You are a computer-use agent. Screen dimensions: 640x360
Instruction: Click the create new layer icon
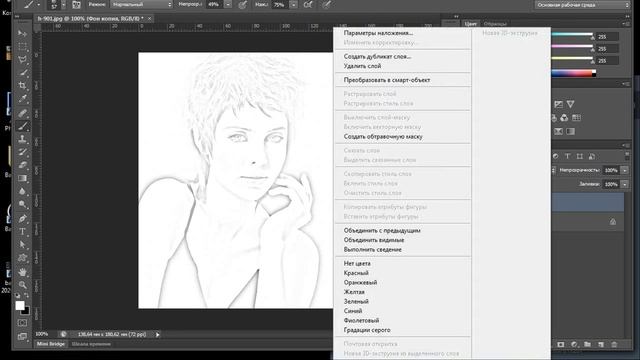600,344
